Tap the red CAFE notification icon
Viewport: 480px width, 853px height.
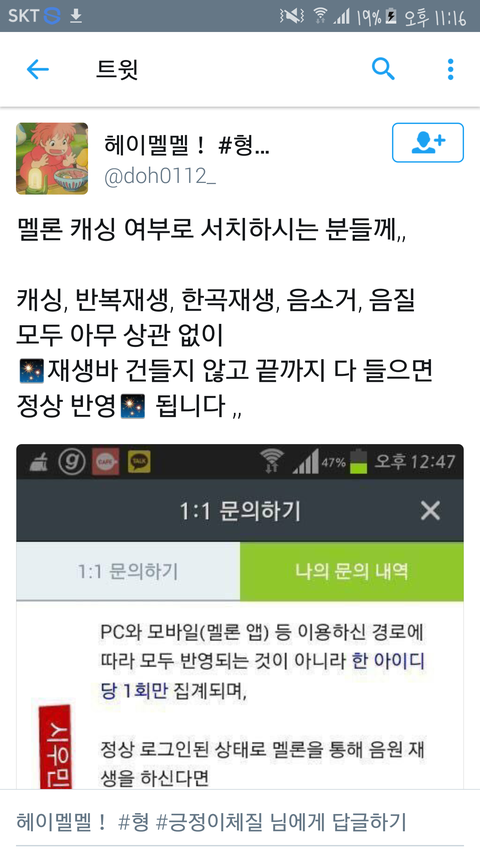point(106,462)
